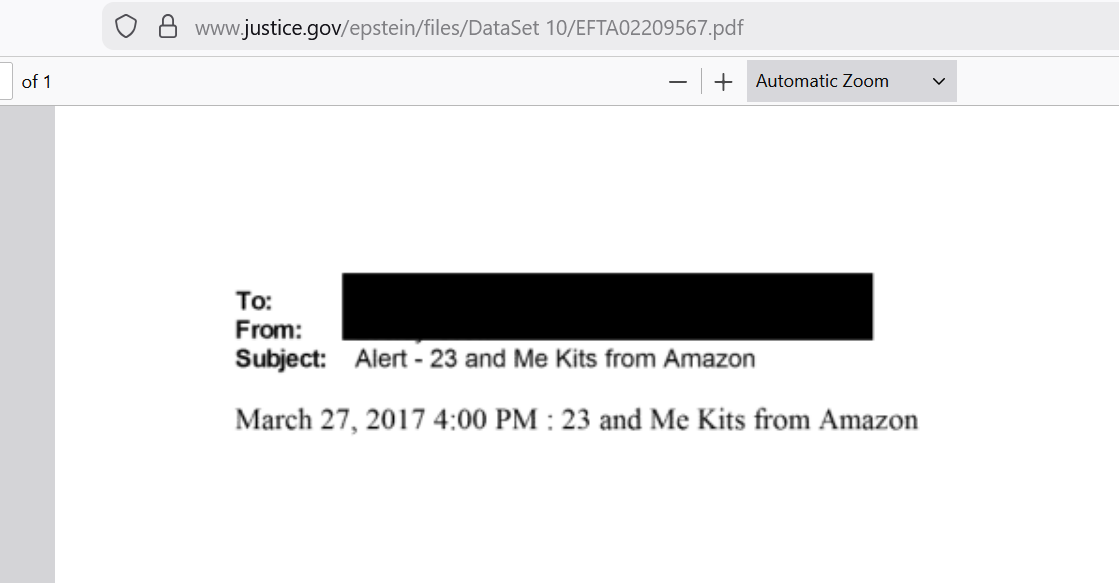The width and height of the screenshot is (1119, 583).
Task: Click the "March 27, 2017" date text
Action: click(x=330, y=420)
